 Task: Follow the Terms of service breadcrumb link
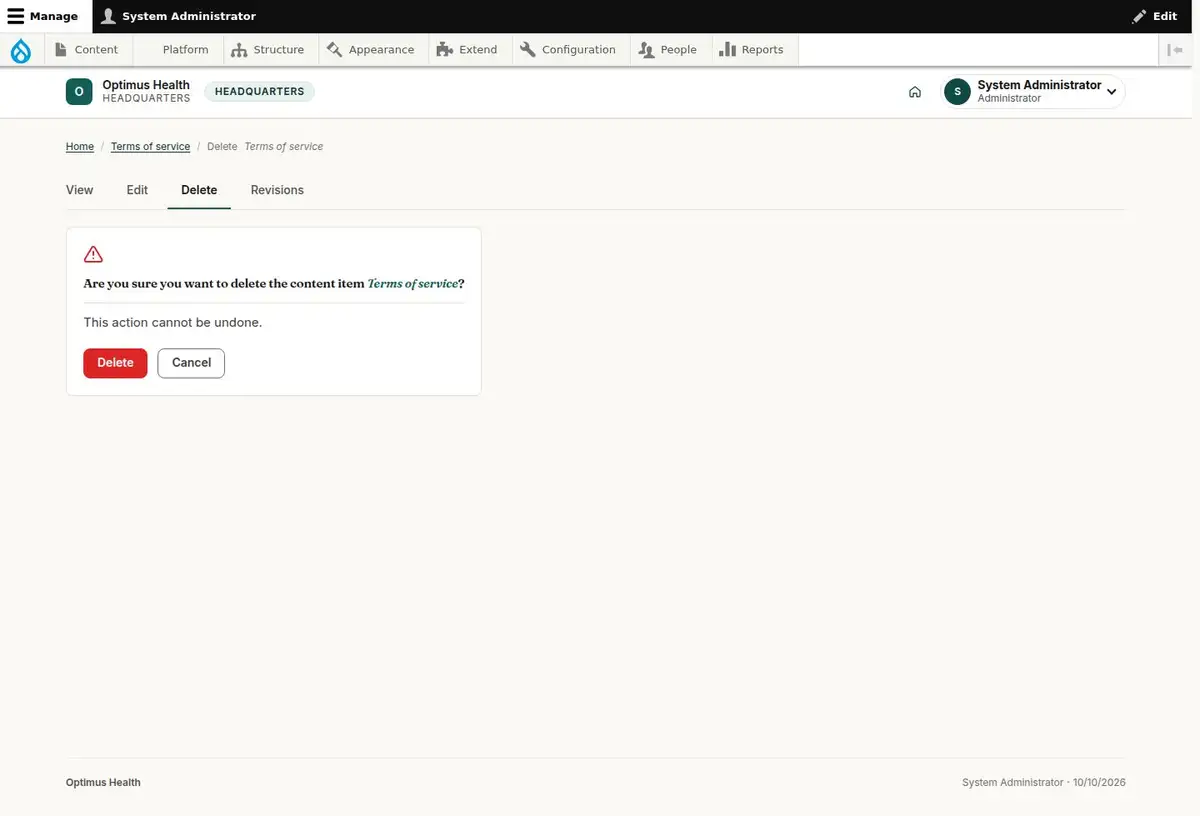(x=150, y=146)
